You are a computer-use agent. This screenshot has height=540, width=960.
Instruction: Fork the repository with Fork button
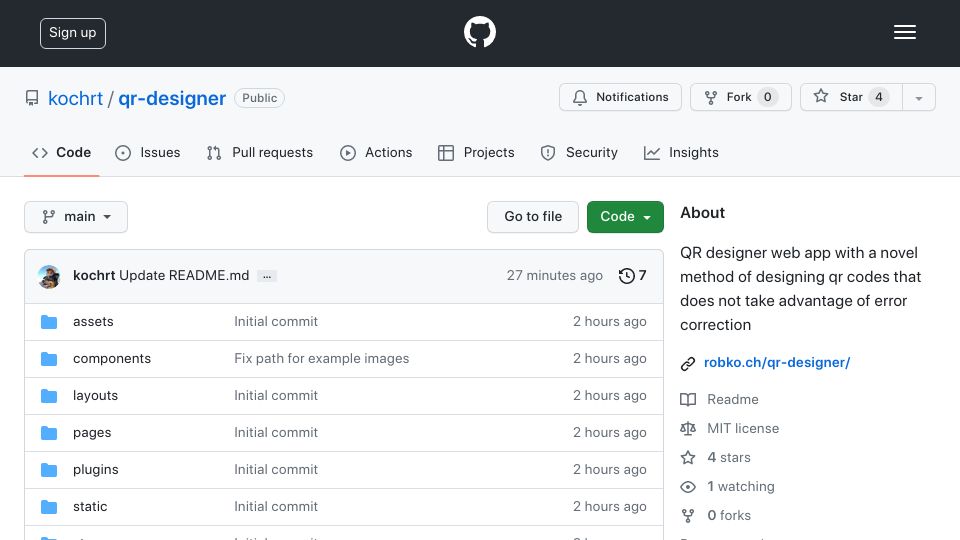[x=741, y=97]
